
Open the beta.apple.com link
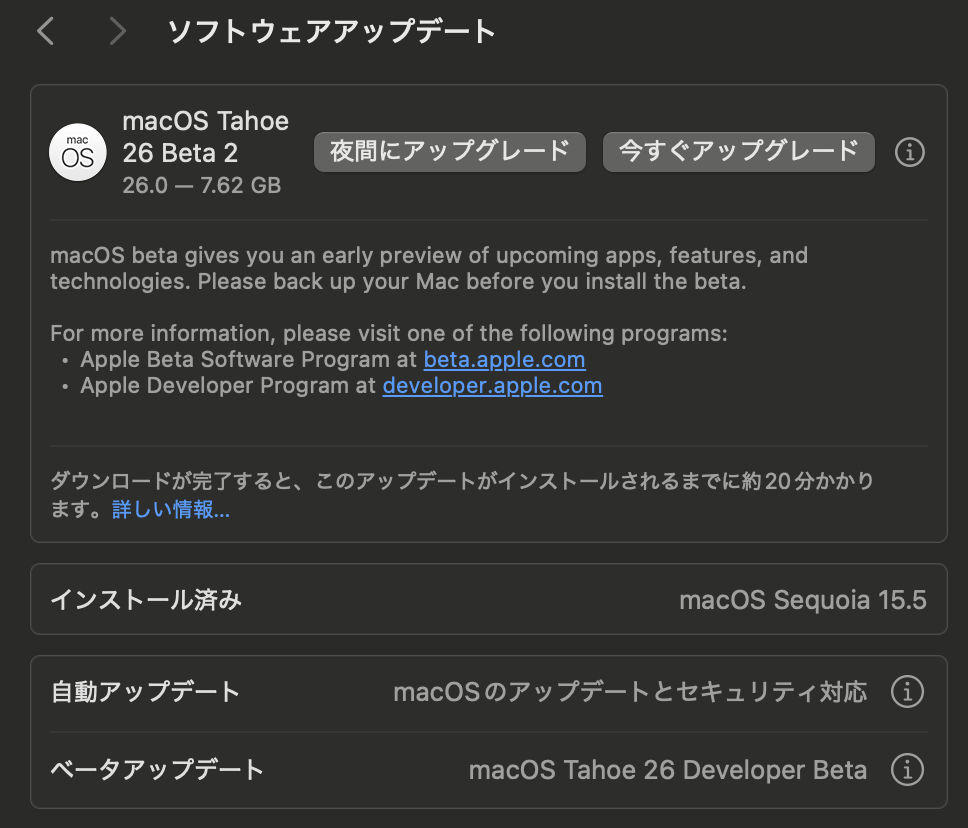pyautogui.click(x=504, y=359)
